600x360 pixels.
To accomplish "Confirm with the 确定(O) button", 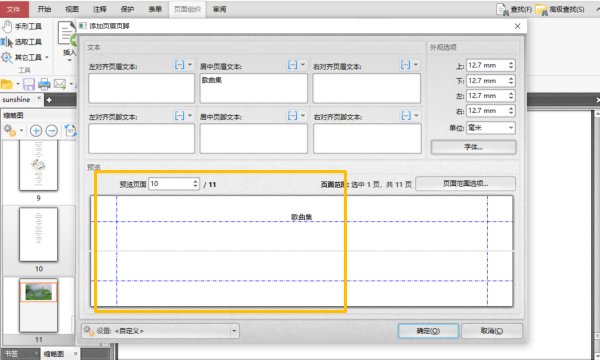I will 428,331.
